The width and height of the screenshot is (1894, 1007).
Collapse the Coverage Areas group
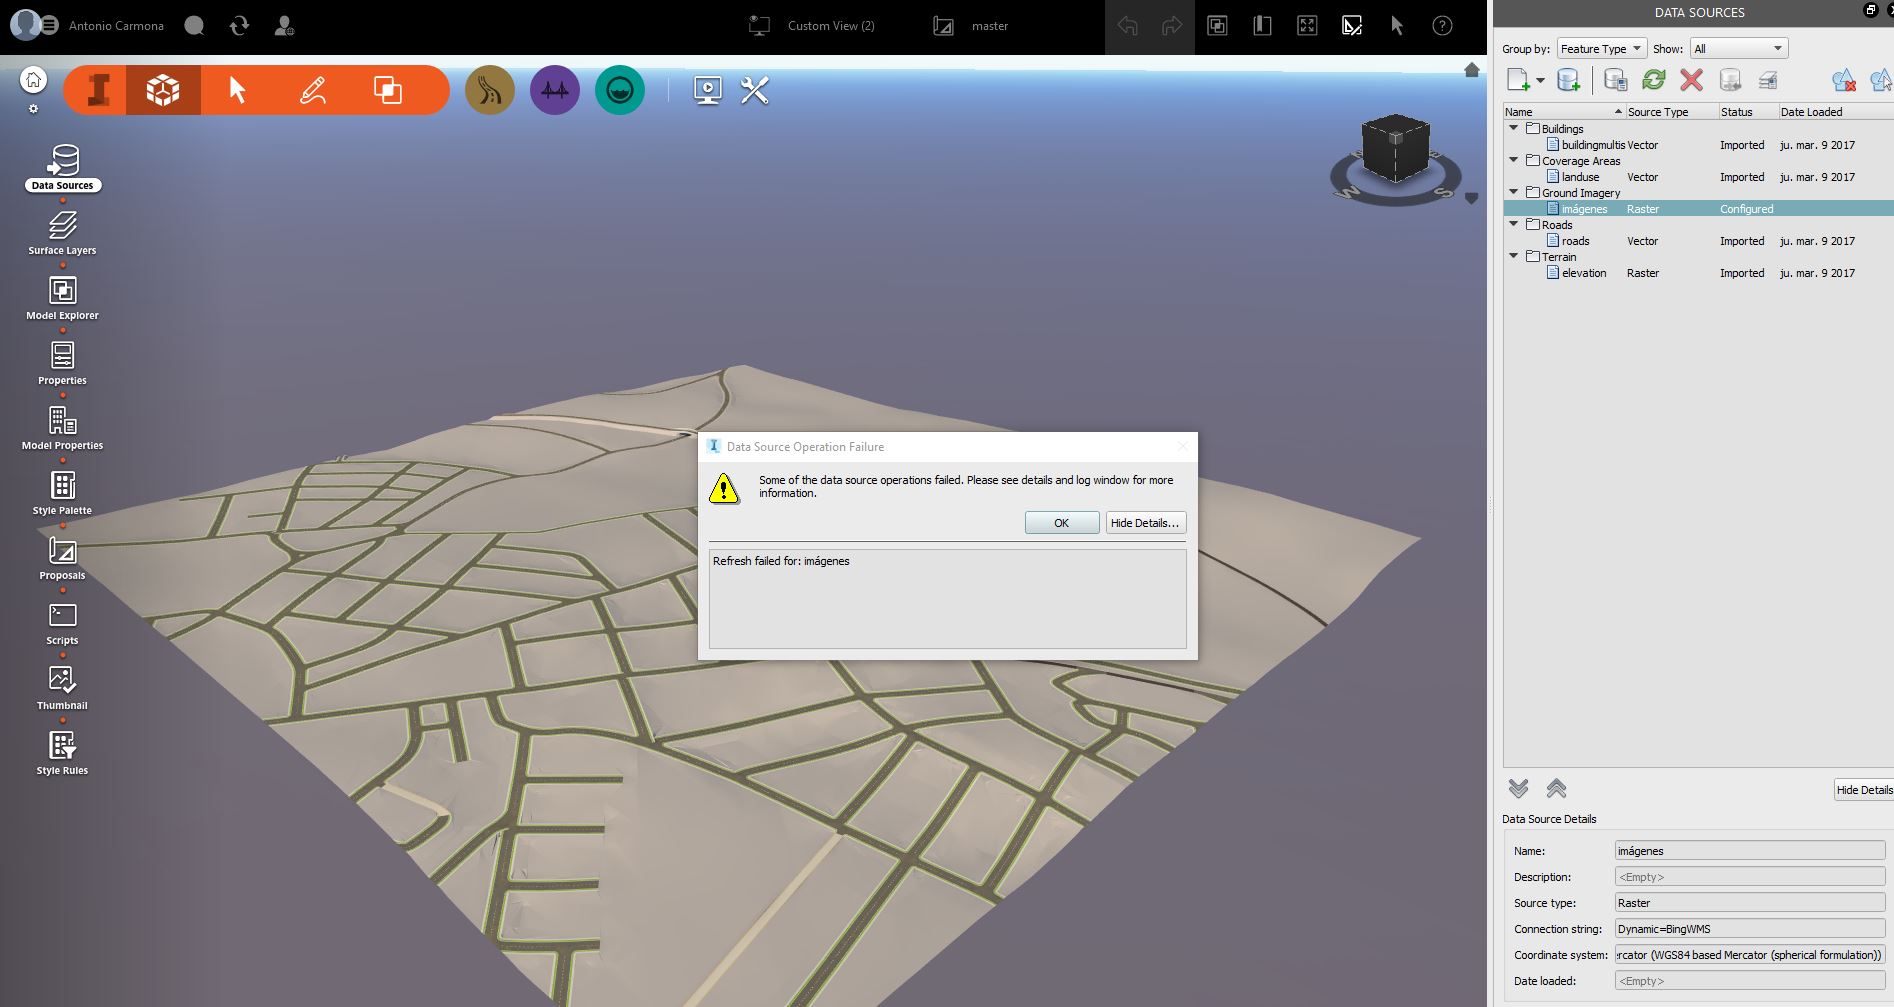coord(1513,160)
